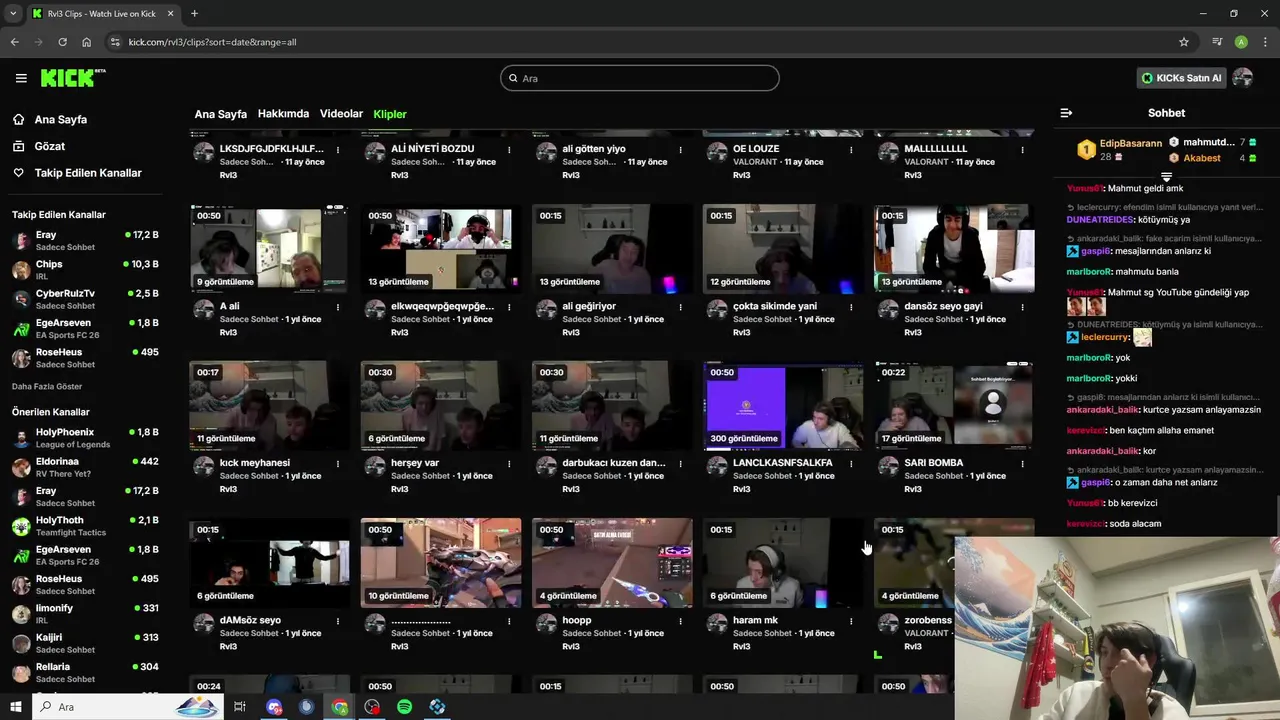
Task: Play the 'LANCLKASNFSALKFA' clip with 300 views
Action: click(783, 406)
